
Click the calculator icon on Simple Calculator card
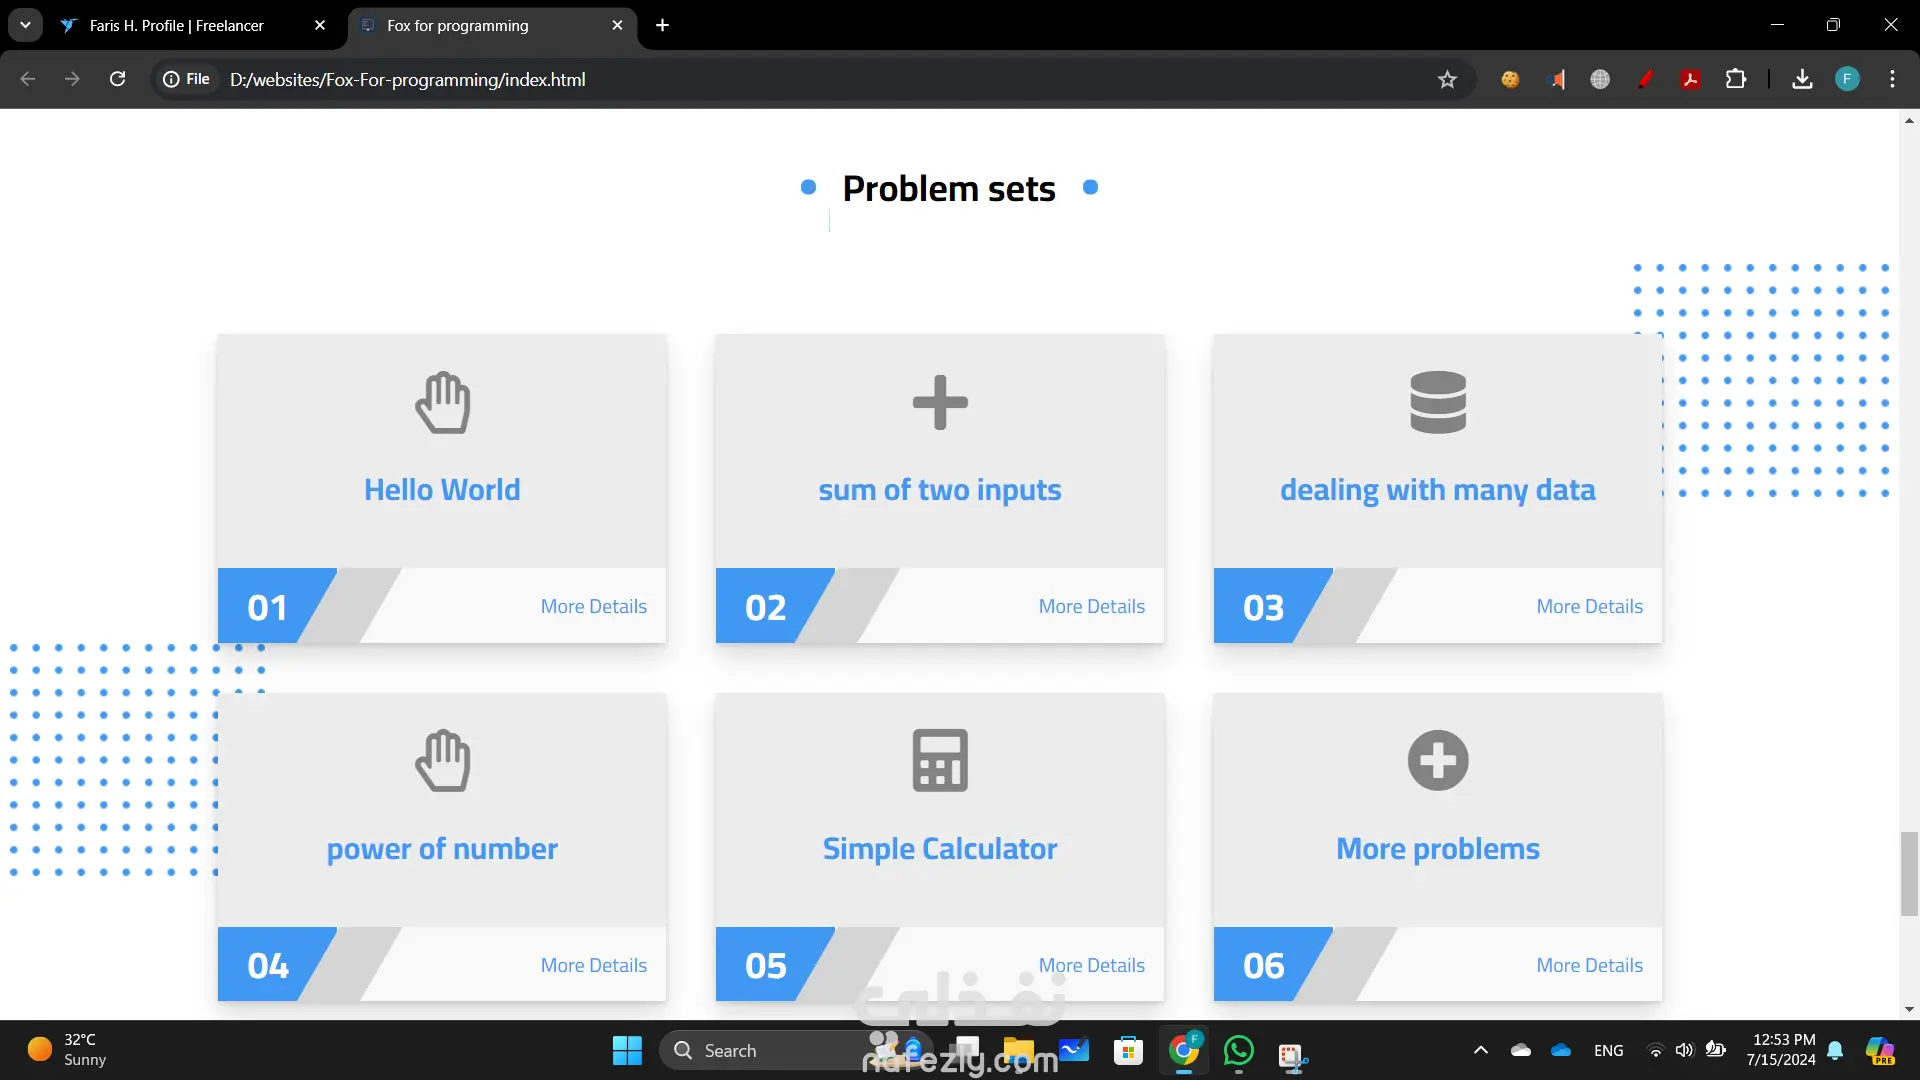click(940, 761)
